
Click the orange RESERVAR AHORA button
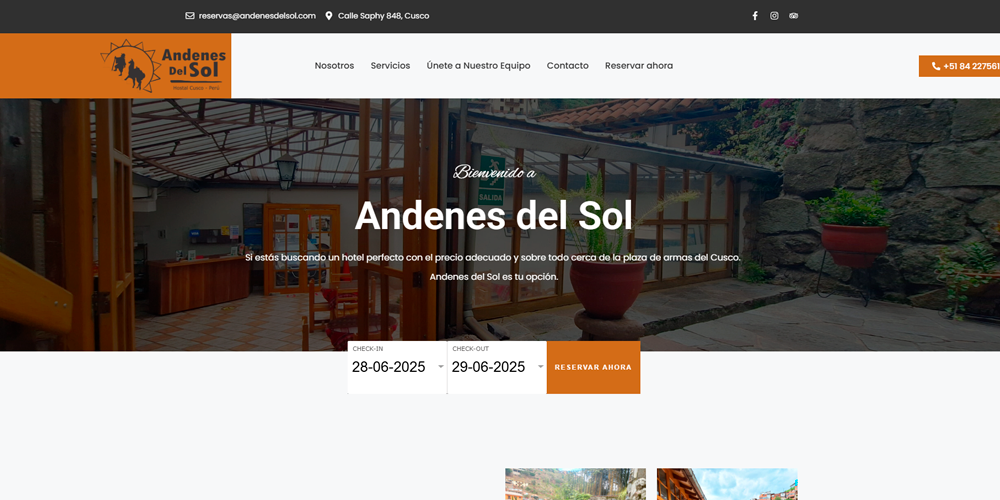tap(593, 367)
